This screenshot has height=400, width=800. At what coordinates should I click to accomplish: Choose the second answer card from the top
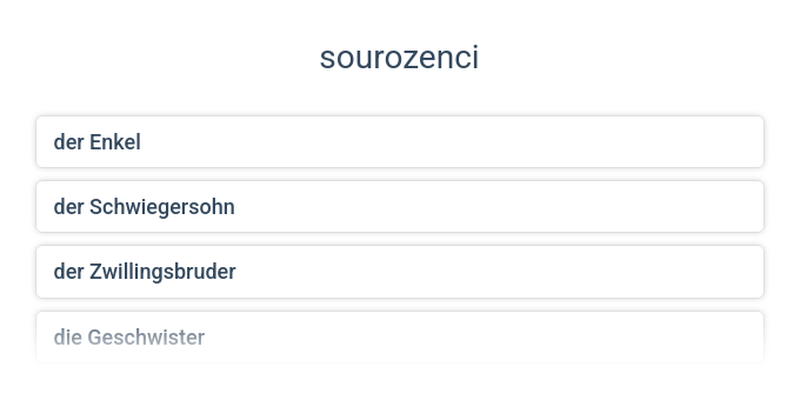400,207
